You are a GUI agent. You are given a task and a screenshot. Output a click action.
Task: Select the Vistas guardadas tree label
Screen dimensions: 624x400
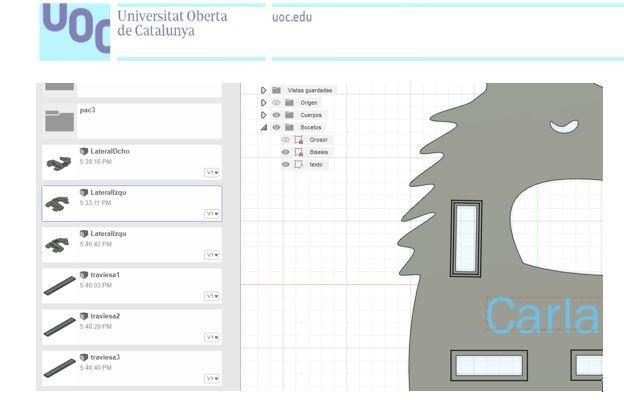coord(310,90)
